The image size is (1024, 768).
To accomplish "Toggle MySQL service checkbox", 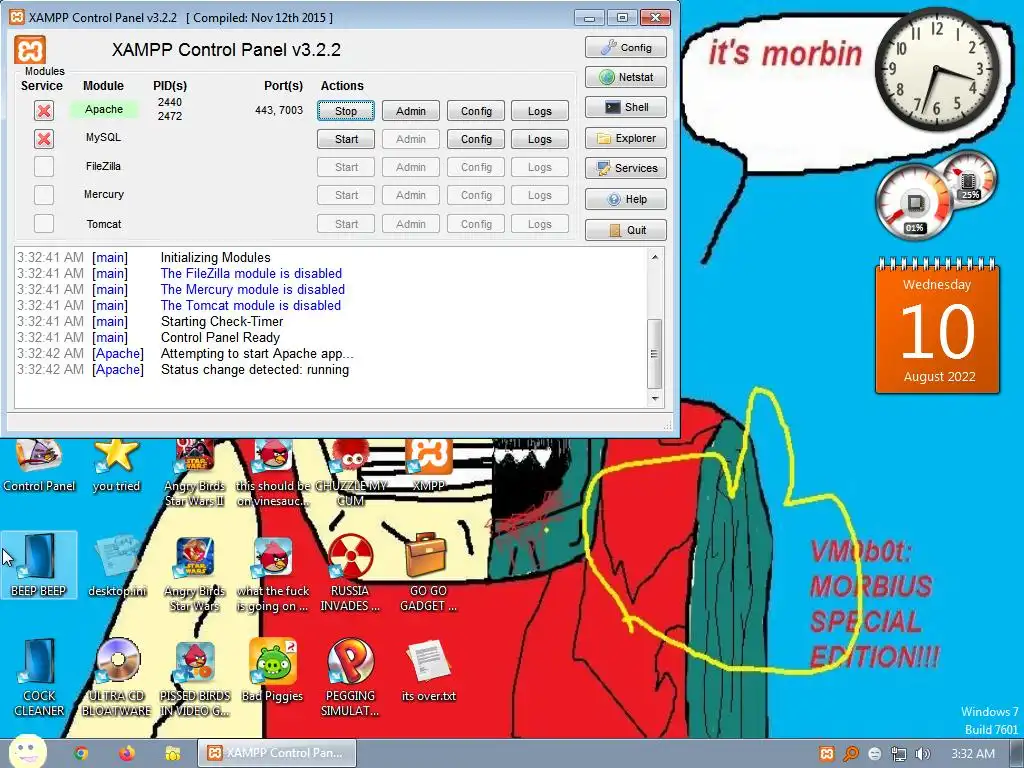I will 44,138.
